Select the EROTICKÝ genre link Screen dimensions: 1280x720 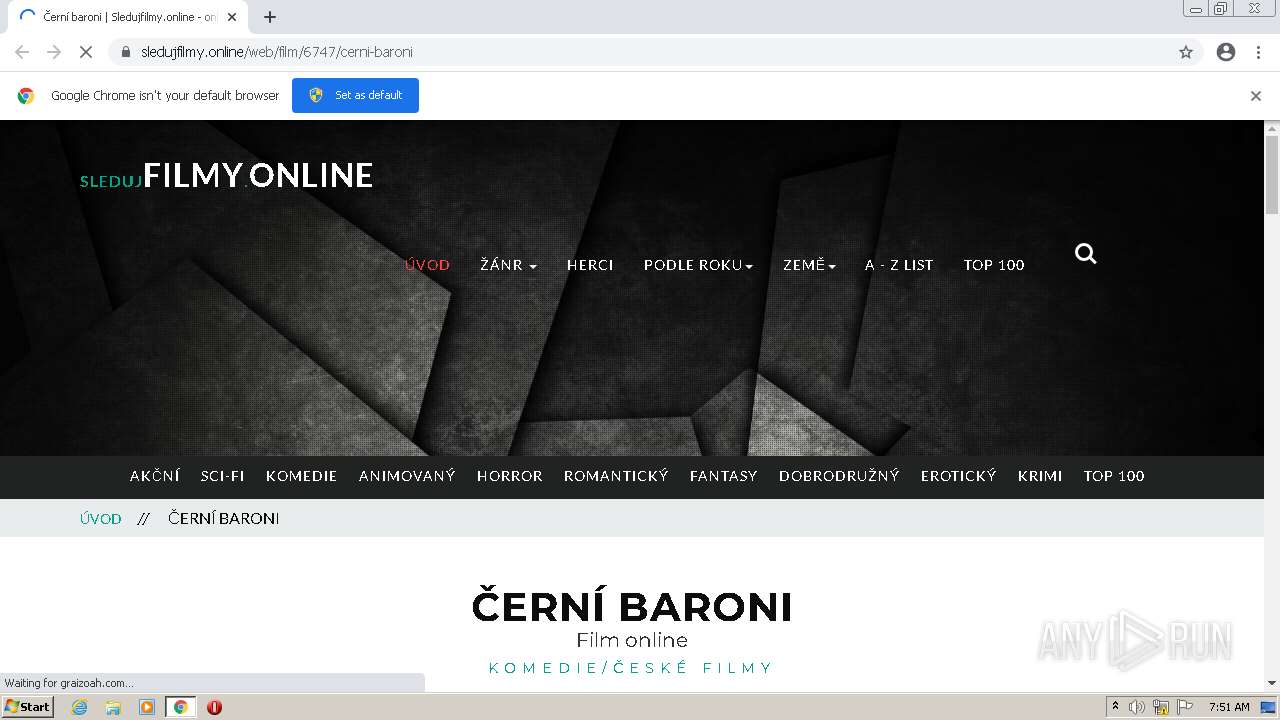coord(959,476)
